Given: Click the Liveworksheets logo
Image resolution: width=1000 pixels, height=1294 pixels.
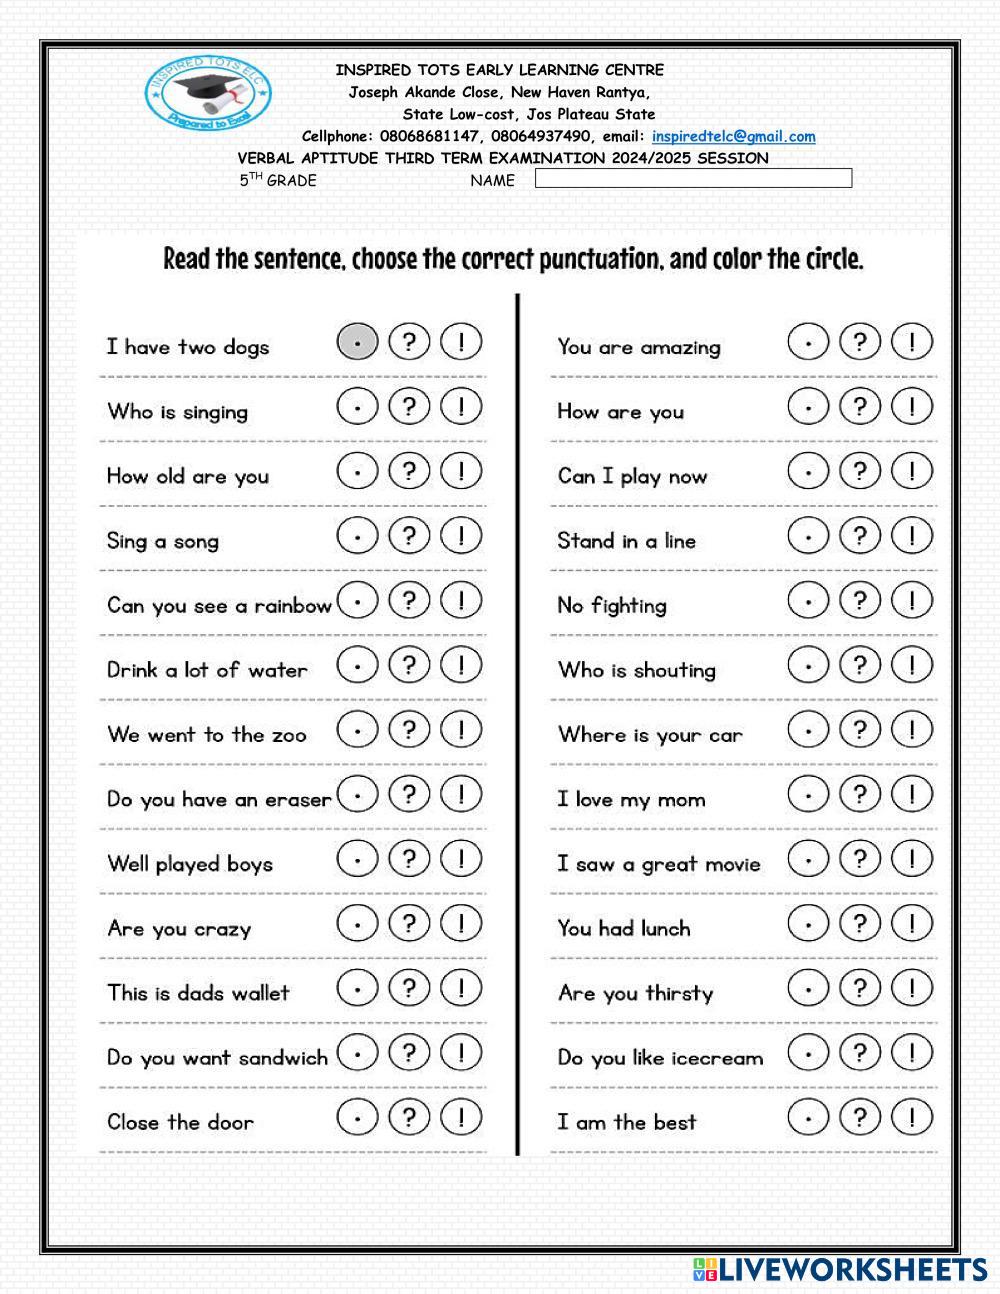Looking at the screenshot, I should click(840, 1270).
